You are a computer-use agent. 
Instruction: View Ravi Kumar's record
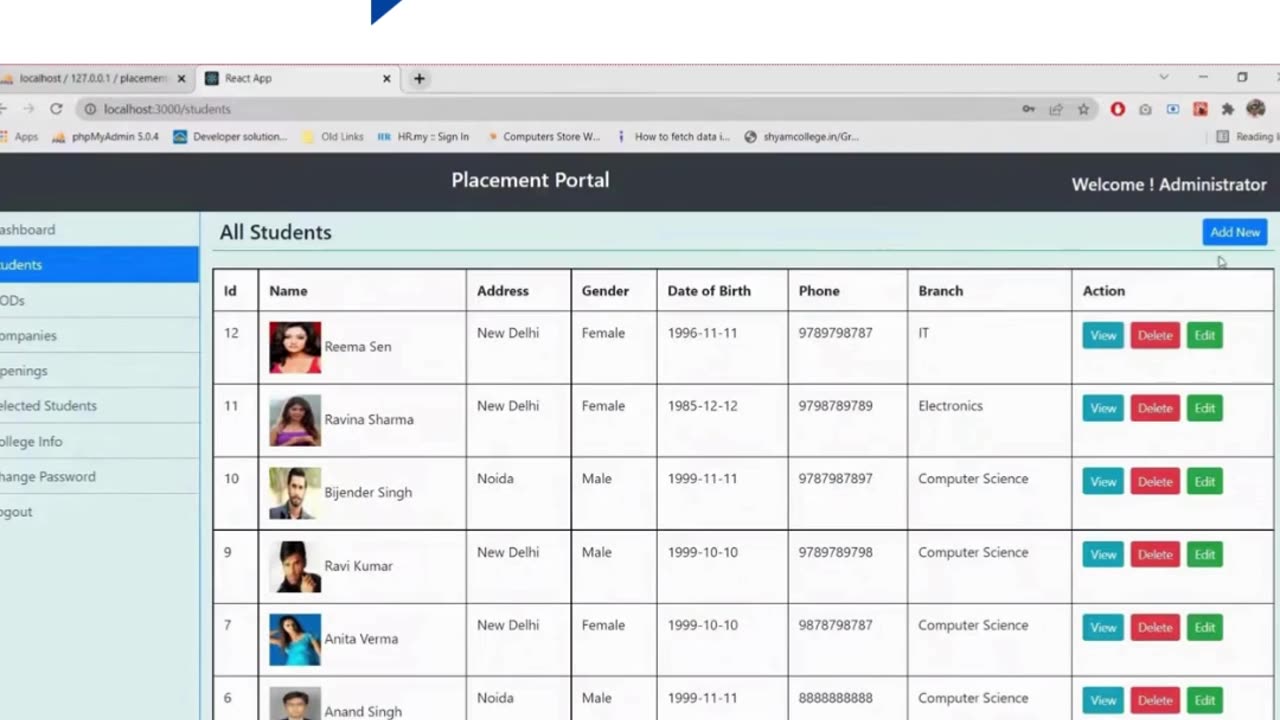click(x=1103, y=554)
